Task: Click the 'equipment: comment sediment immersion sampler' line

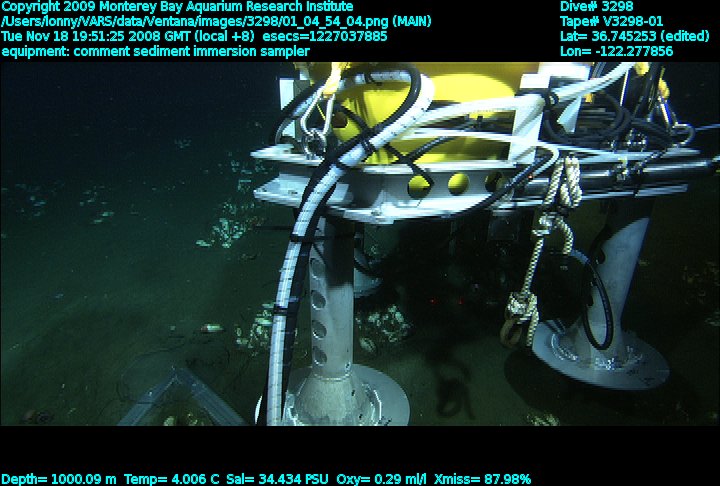Action: click(156, 51)
